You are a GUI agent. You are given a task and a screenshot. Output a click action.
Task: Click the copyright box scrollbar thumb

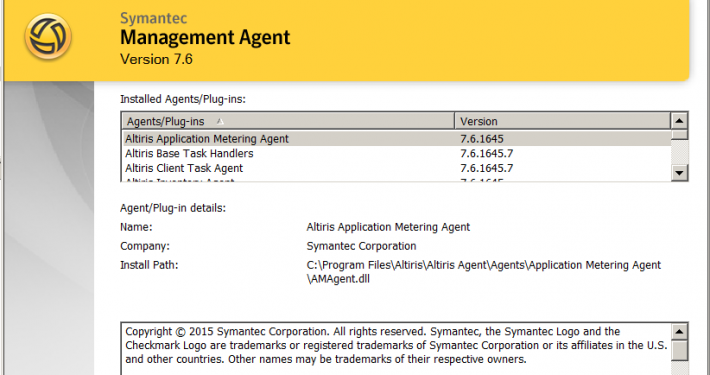pos(679,351)
